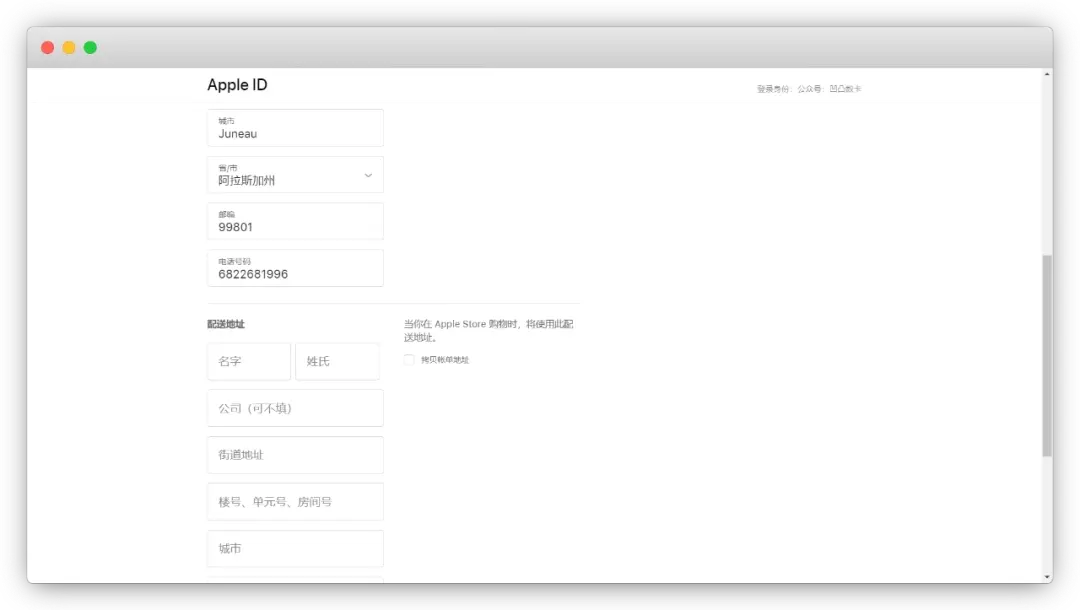1080x610 pixels.
Task: Click the 登录身份 text at top right
Action: (x=809, y=89)
